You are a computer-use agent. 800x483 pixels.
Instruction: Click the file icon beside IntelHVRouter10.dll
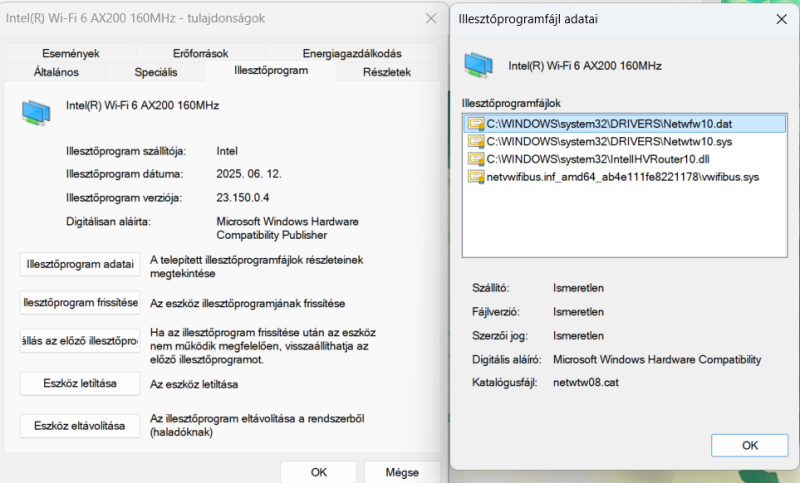(476, 160)
